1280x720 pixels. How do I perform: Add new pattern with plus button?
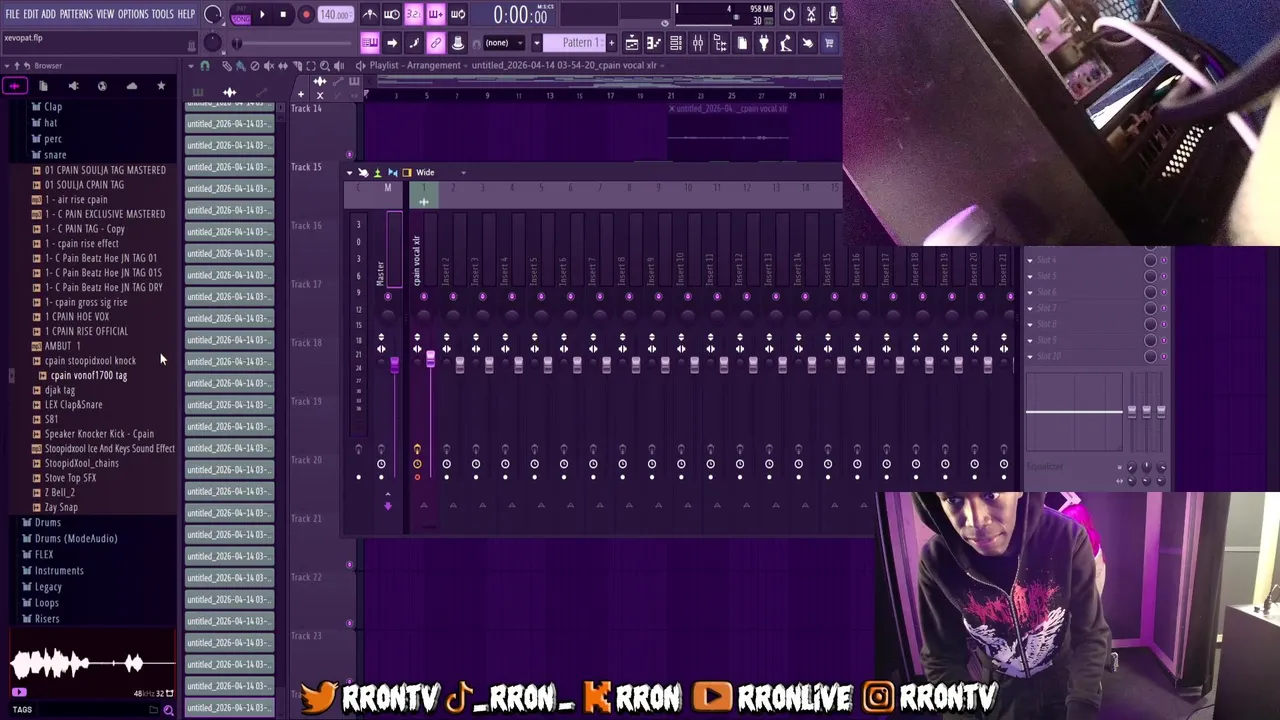612,43
